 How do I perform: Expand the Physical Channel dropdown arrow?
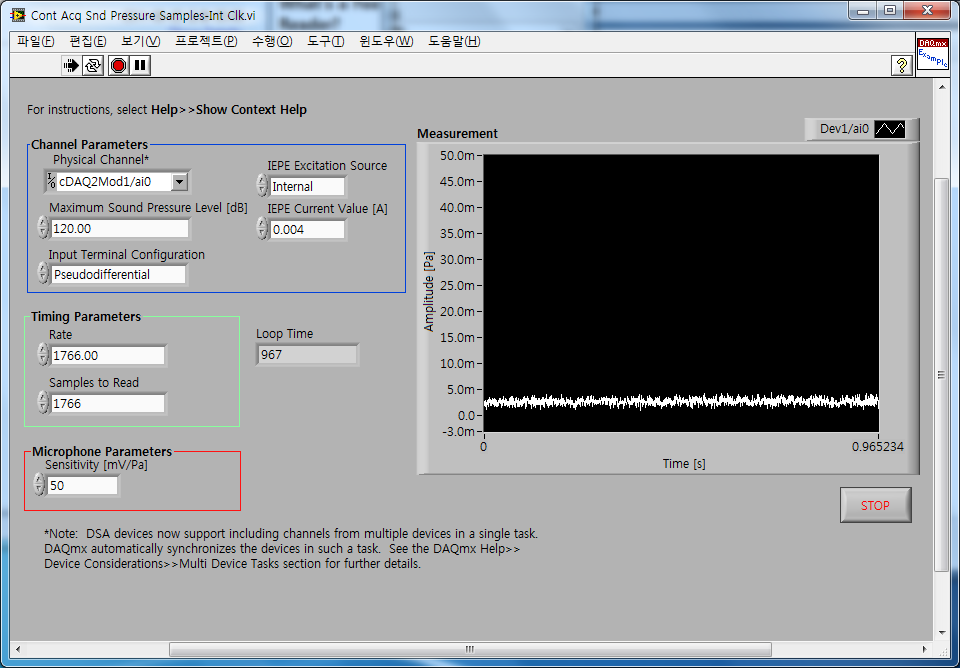(x=179, y=181)
